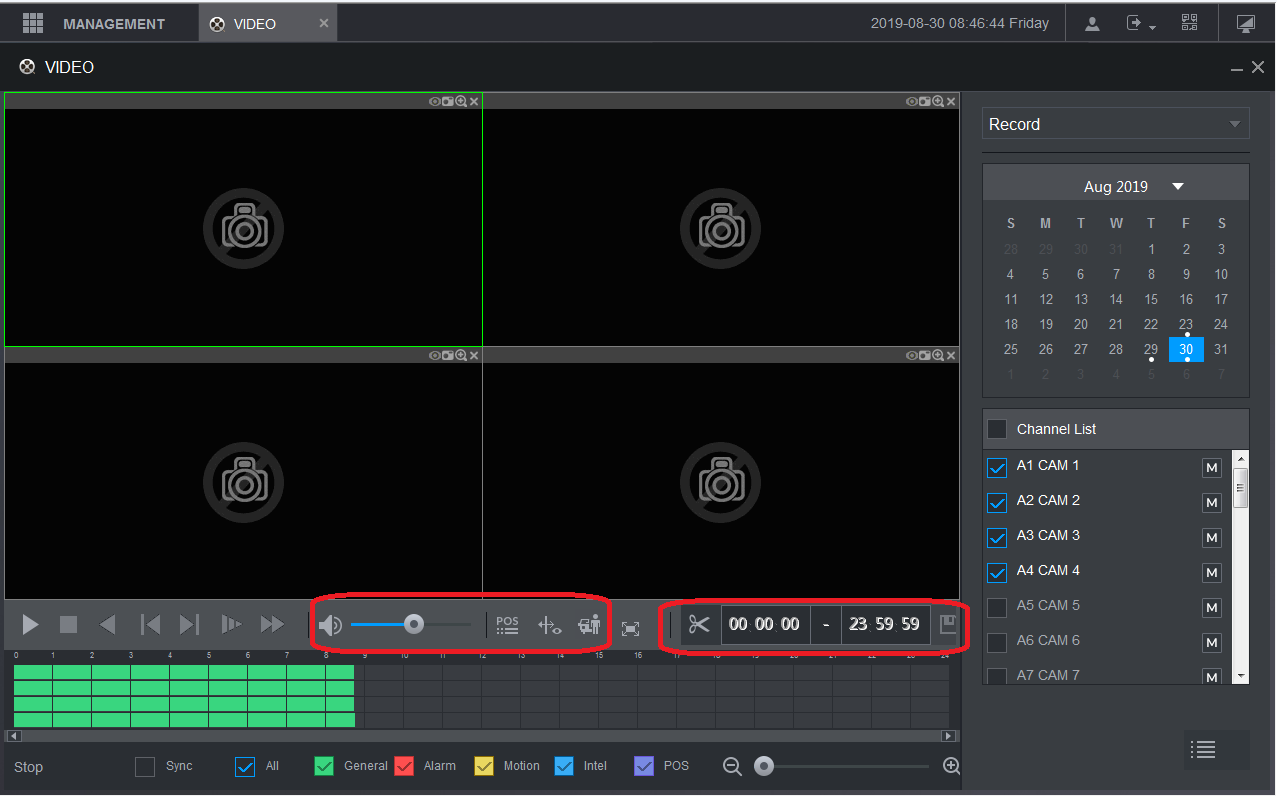Image resolution: width=1277 pixels, height=797 pixels.
Task: Mute audio with the speaker icon
Action: click(x=329, y=626)
